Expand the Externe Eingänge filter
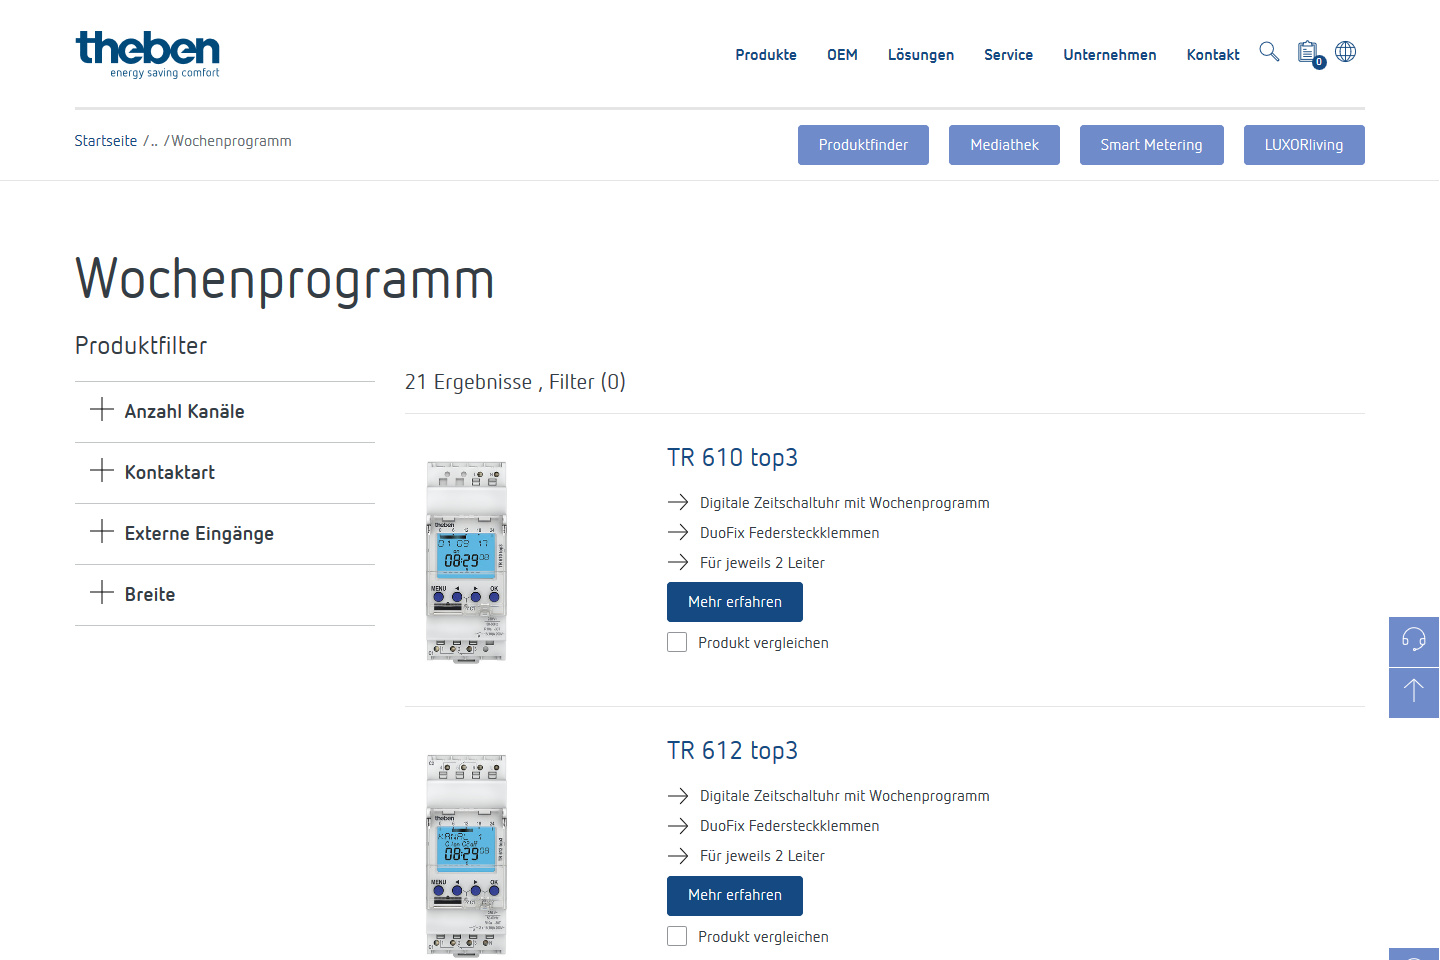 [225, 534]
